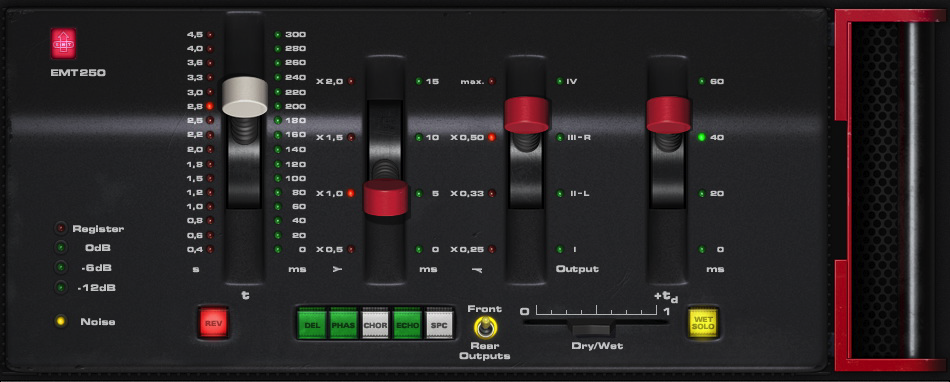The width and height of the screenshot is (950, 382).
Task: Toggle the red REV program button
Action: (213, 323)
